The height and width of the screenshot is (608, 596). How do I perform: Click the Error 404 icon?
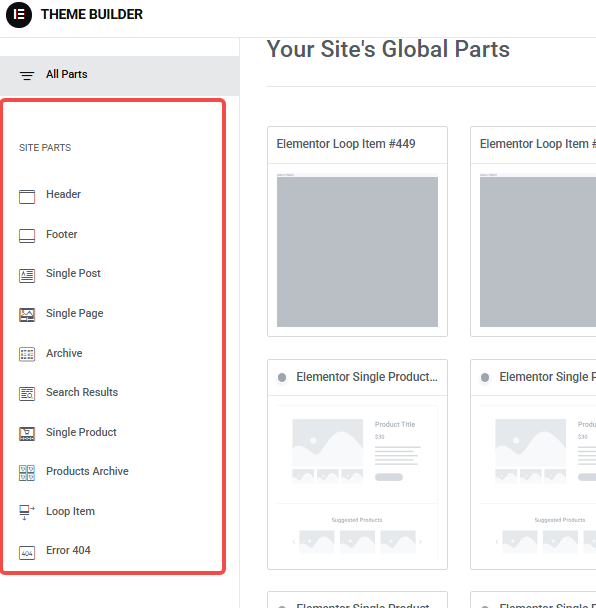27,553
